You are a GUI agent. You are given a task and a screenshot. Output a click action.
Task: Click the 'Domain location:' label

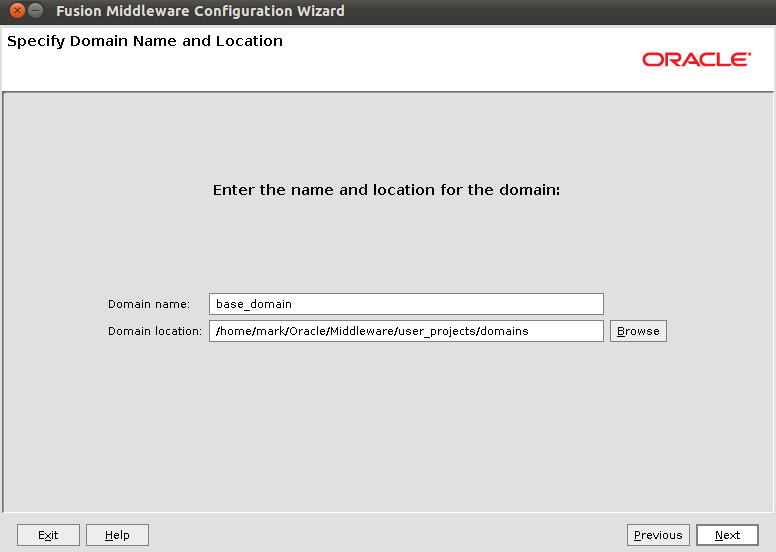tap(155, 331)
